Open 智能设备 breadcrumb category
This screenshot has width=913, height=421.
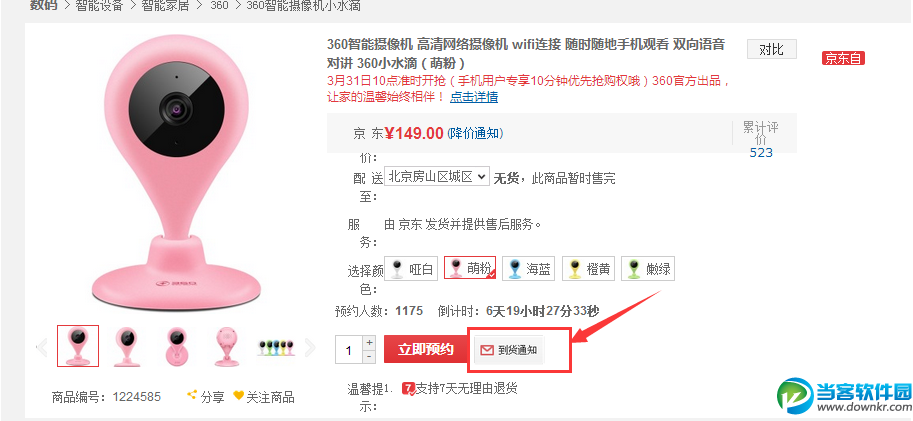pyautogui.click(x=100, y=6)
